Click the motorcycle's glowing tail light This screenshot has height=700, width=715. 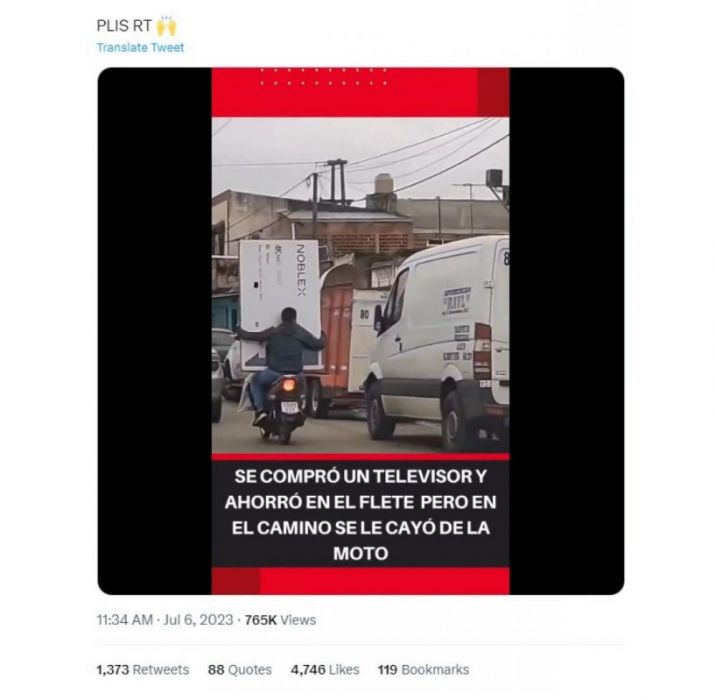pyautogui.click(x=289, y=386)
